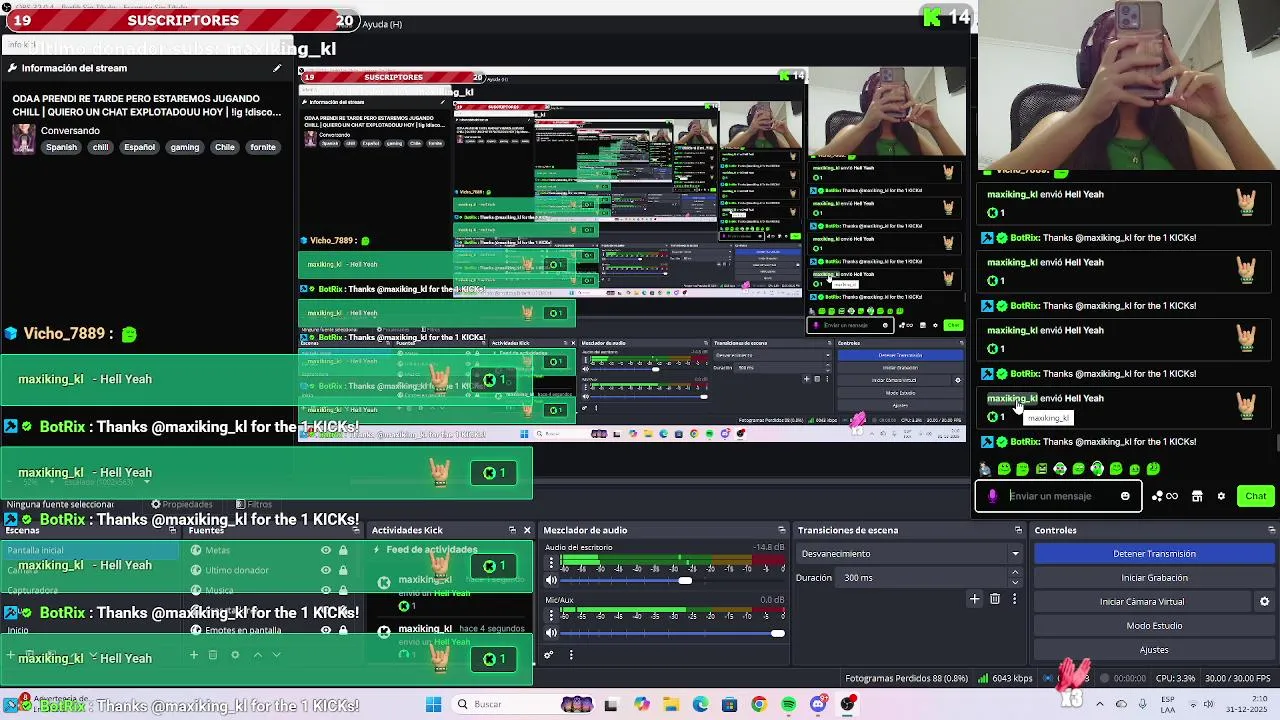Viewport: 1280px width, 720px height.
Task: Open chat settings gear beside the Chat button
Action: (1221, 496)
